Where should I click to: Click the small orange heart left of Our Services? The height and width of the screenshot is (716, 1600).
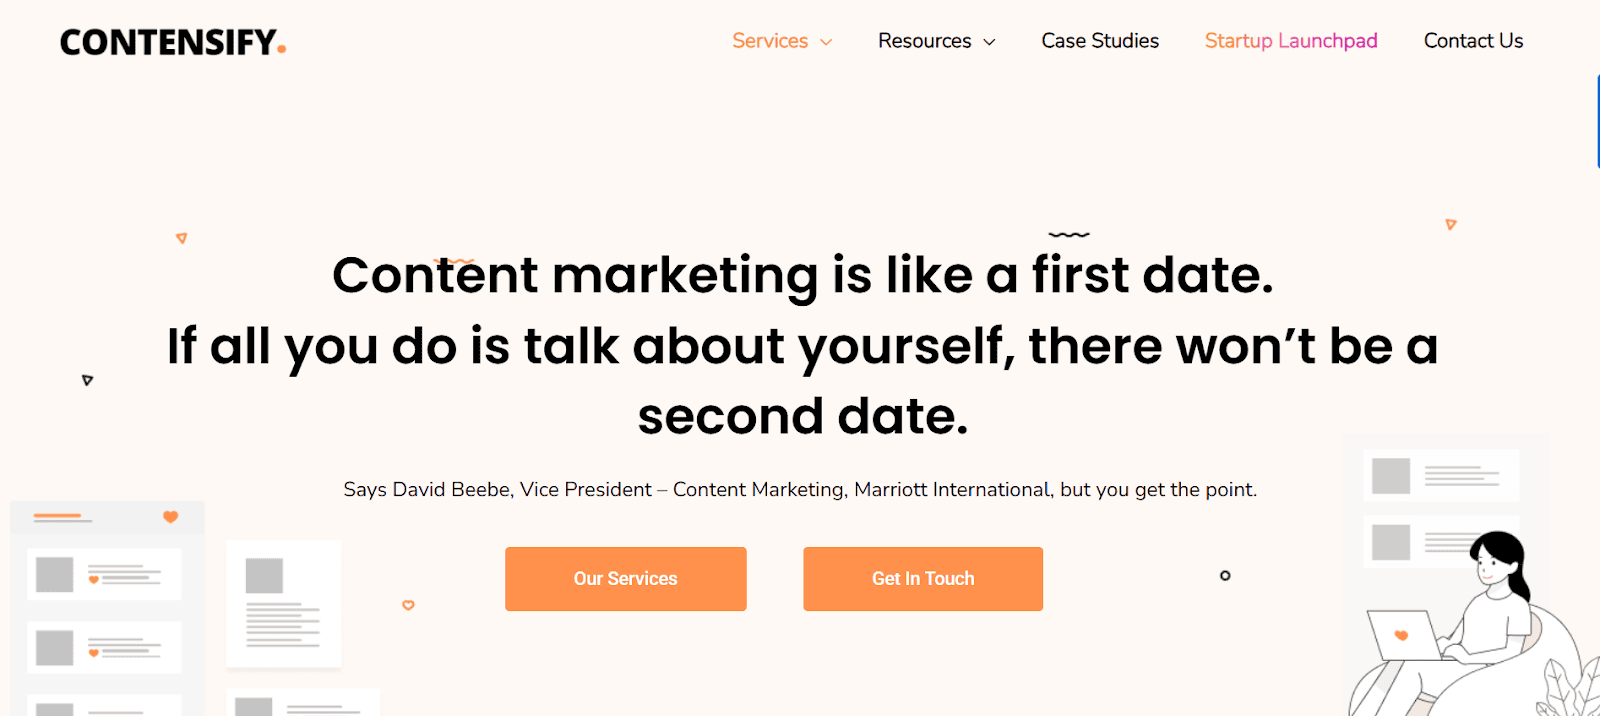(x=408, y=605)
